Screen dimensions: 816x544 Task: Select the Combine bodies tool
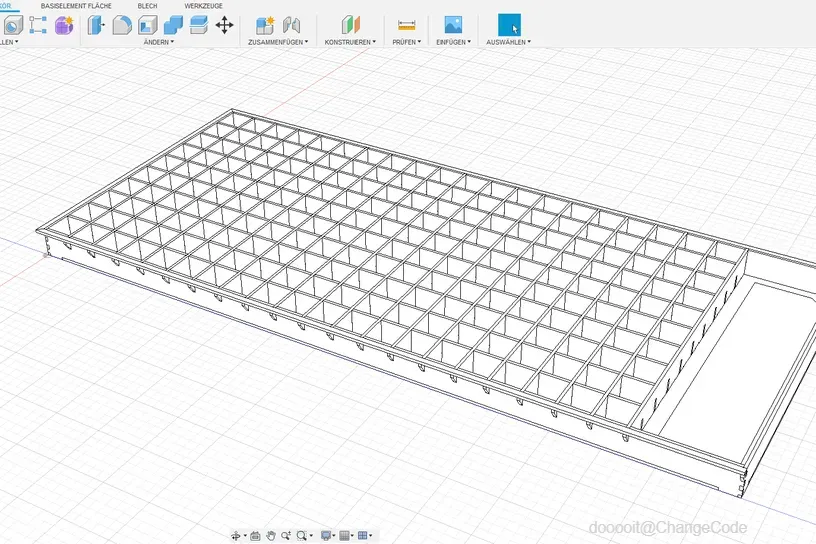tap(173, 25)
